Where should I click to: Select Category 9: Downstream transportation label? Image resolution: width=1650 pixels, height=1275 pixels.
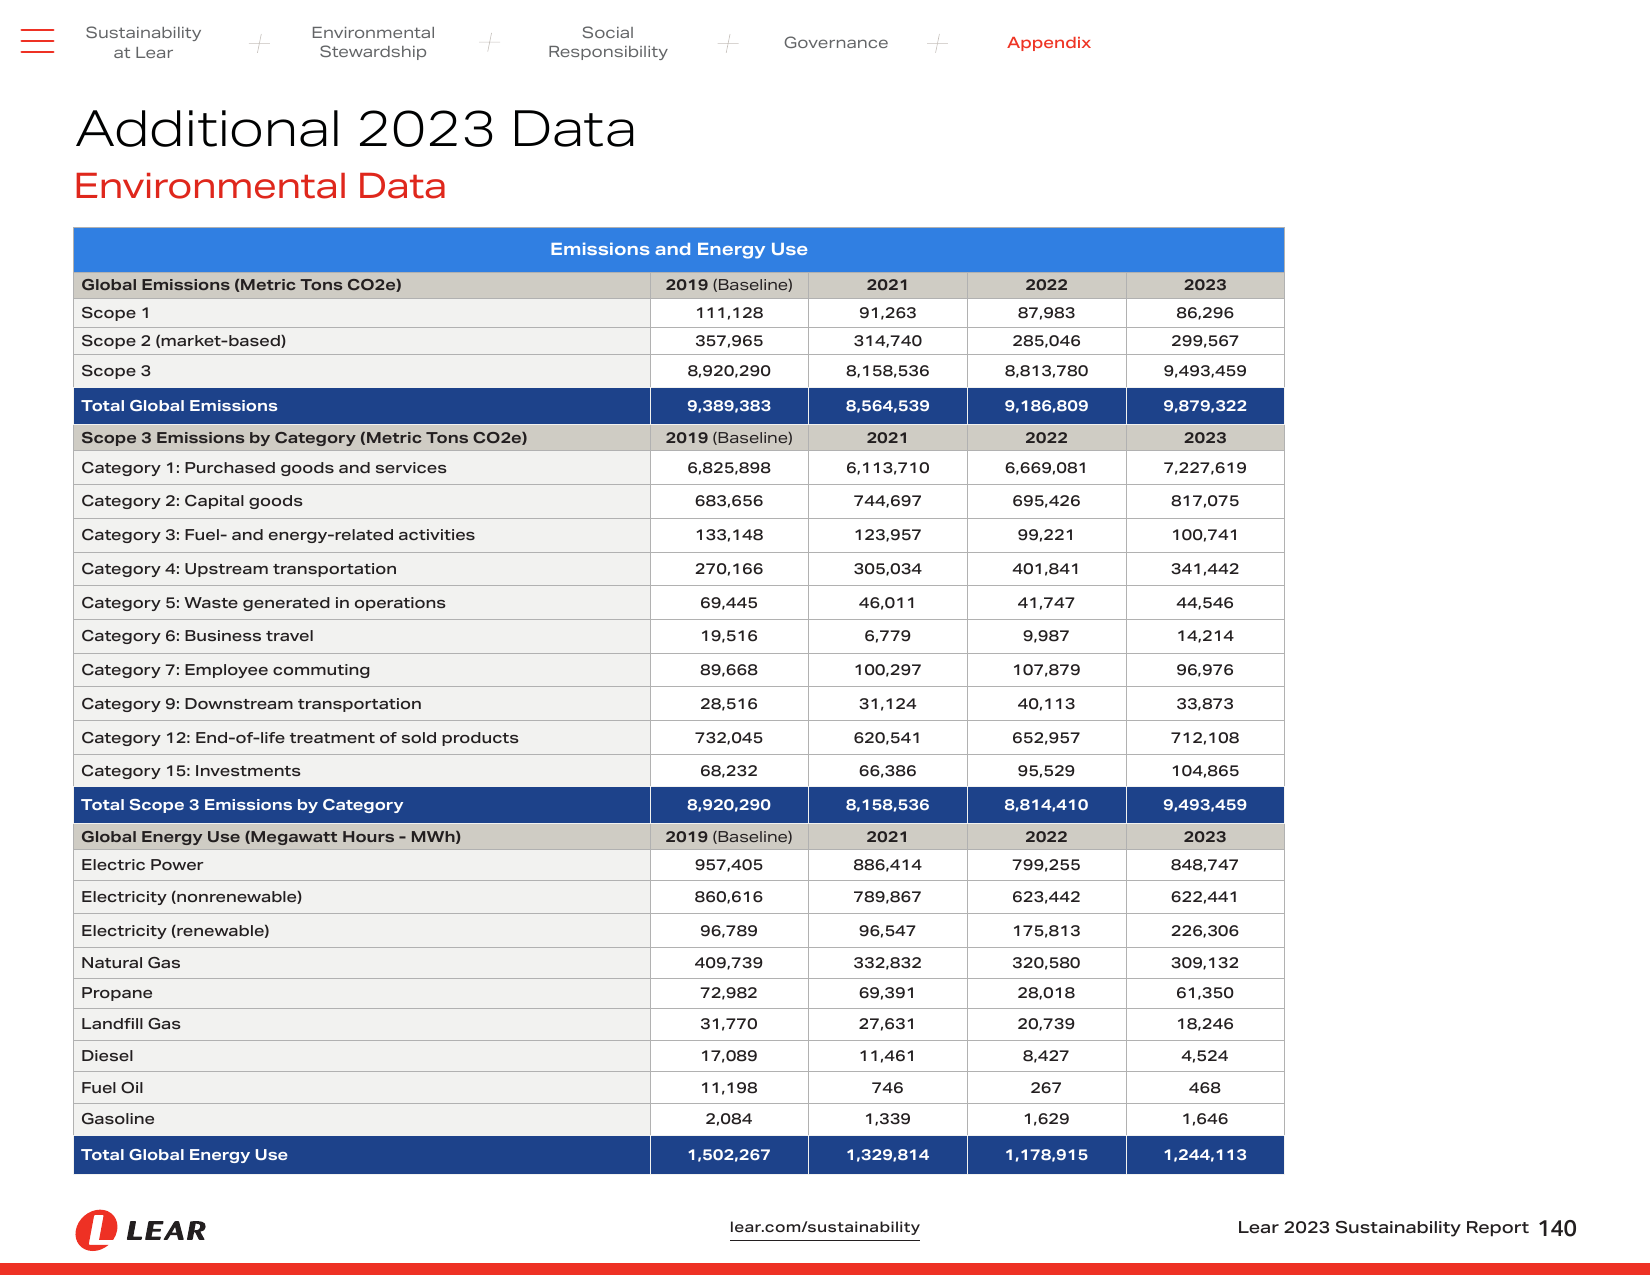[x=251, y=704]
